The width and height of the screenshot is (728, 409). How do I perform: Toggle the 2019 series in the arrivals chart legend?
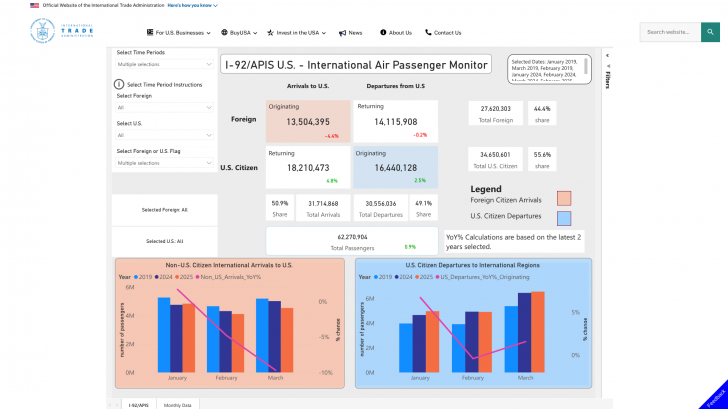coord(143,276)
